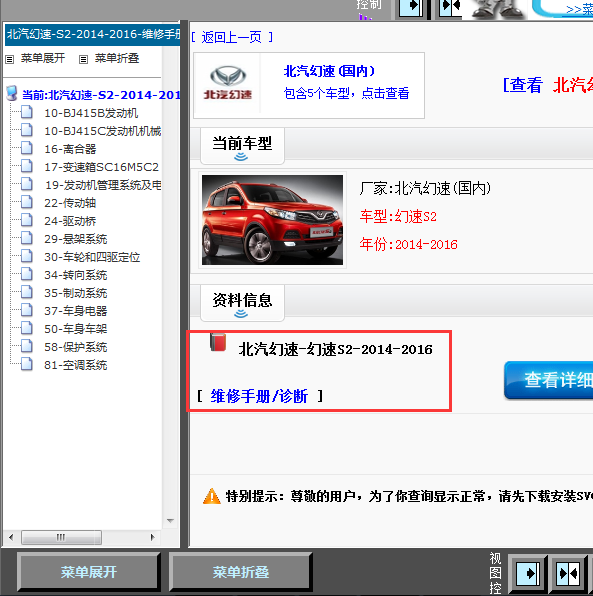593x596 pixels.
Task: Click the red 幻速S2 car thumbnail
Action: [272, 220]
